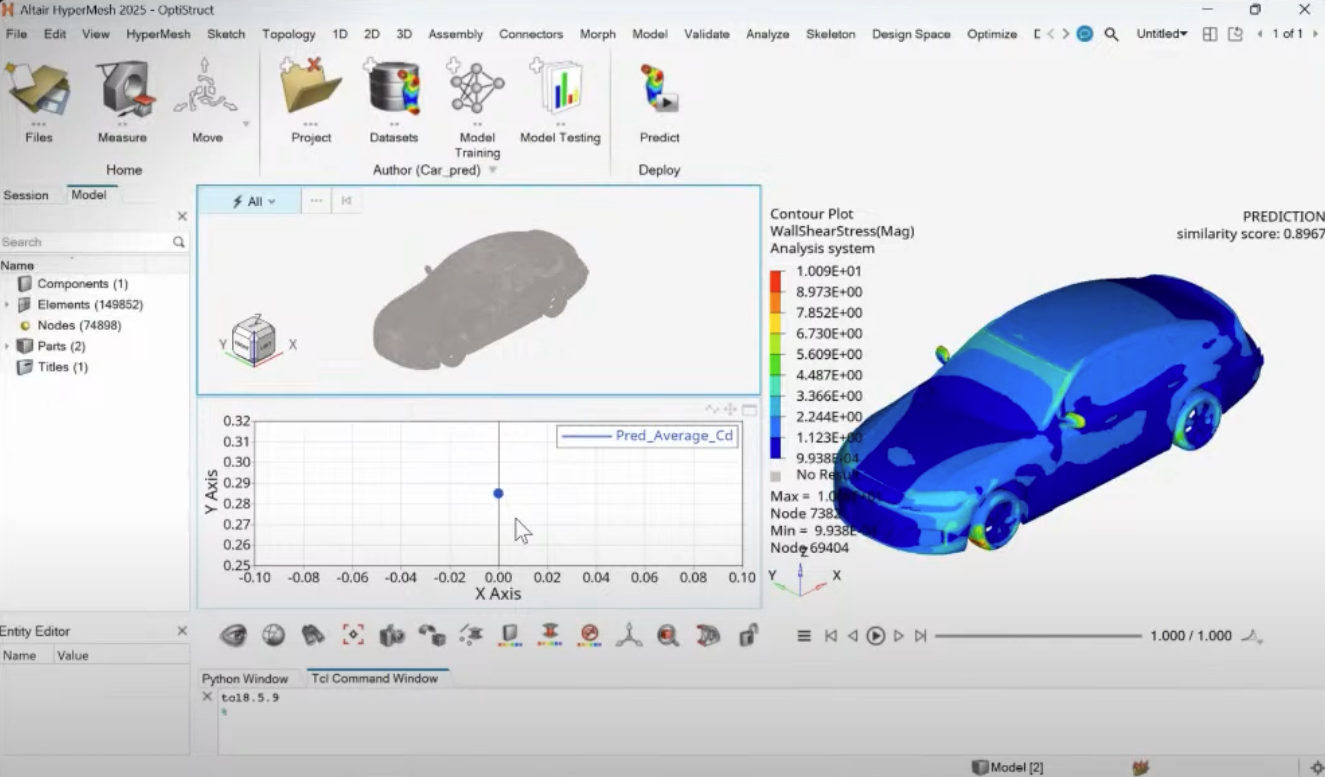The image size is (1325, 777).
Task: Step forward one animation frame
Action: click(899, 636)
